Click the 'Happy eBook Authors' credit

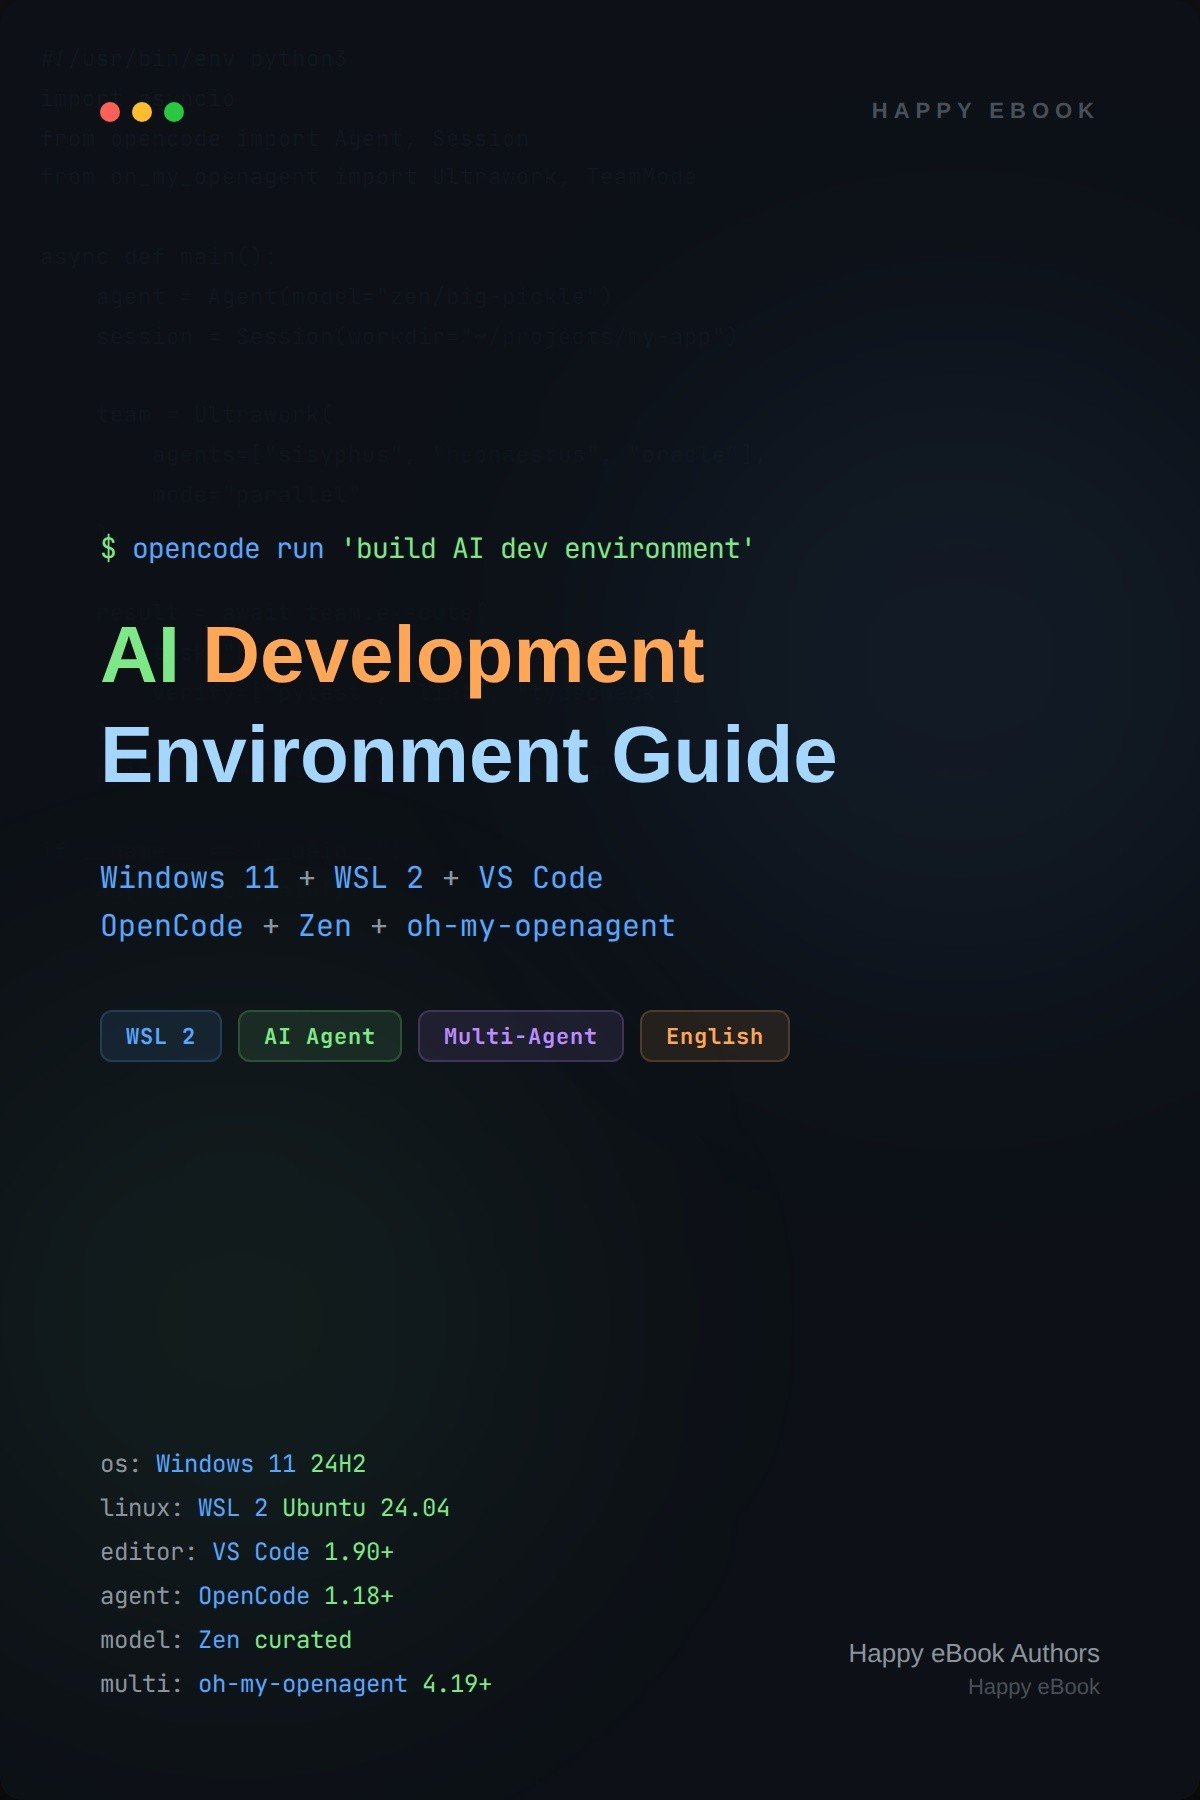pyautogui.click(x=974, y=1654)
